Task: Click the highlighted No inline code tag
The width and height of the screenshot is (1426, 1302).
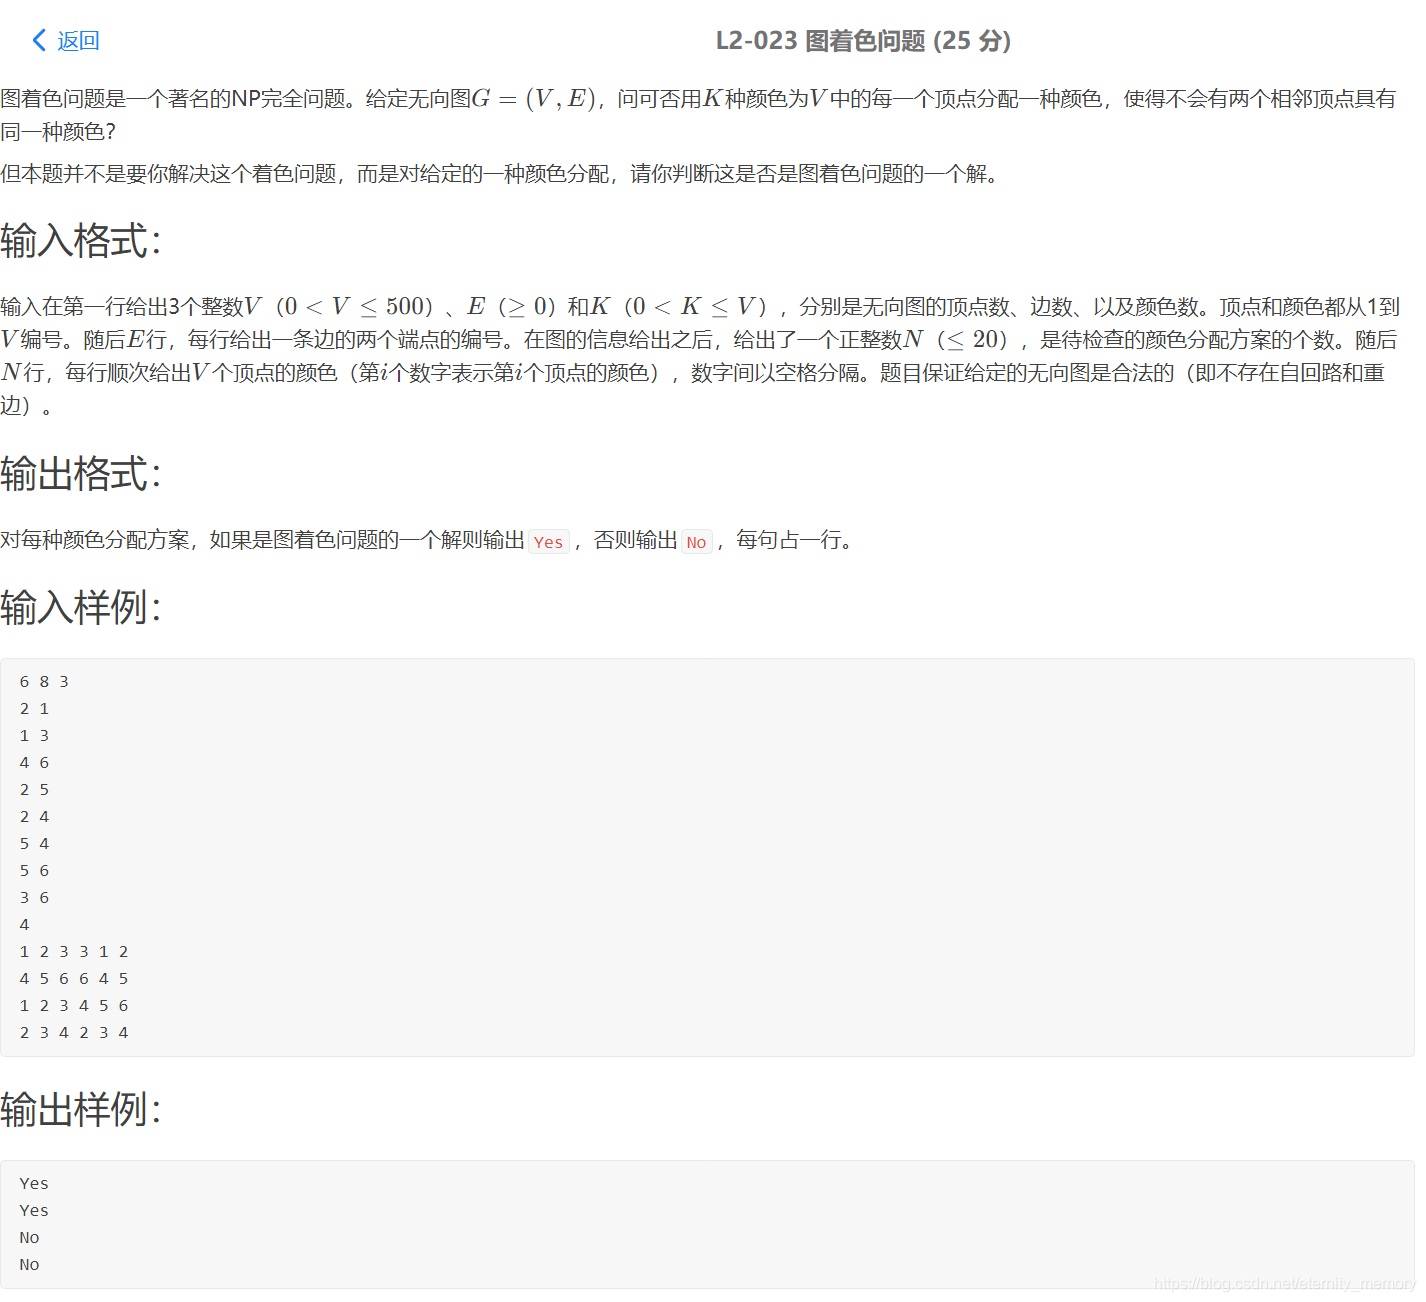Action: point(696,541)
